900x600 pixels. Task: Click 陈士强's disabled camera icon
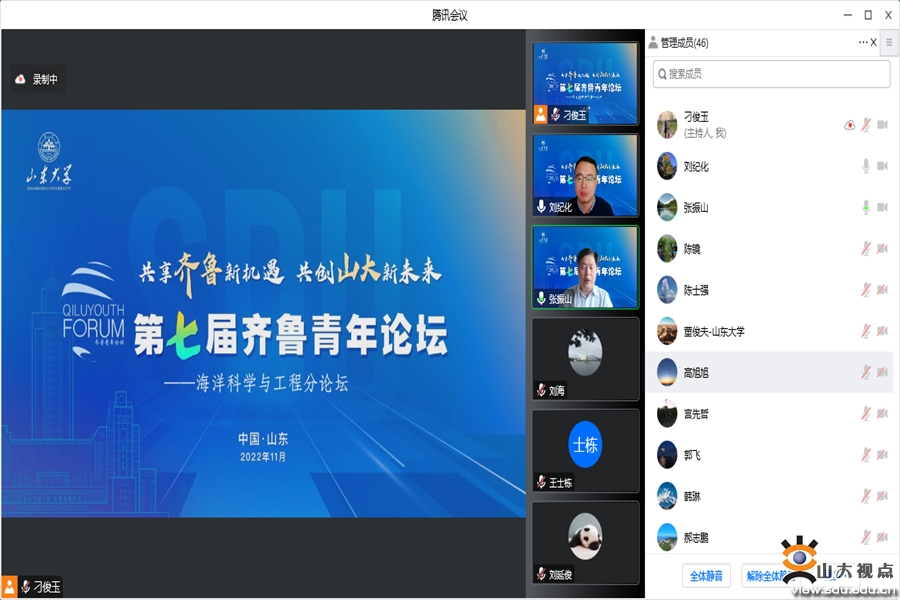click(882, 290)
